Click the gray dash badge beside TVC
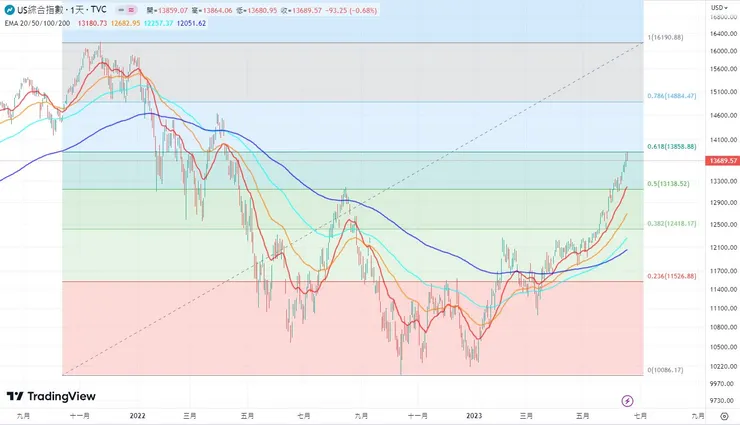The image size is (740, 425). click(121, 10)
